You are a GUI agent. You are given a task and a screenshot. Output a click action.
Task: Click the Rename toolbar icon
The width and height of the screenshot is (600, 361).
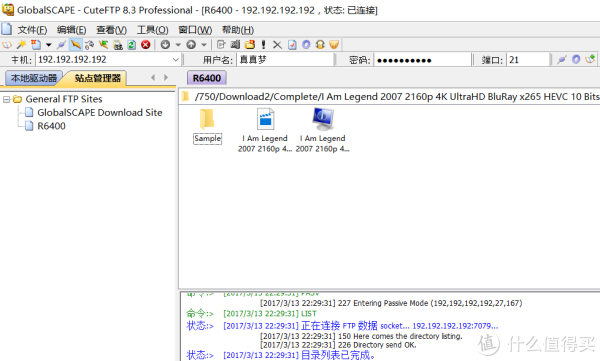[x=235, y=45]
